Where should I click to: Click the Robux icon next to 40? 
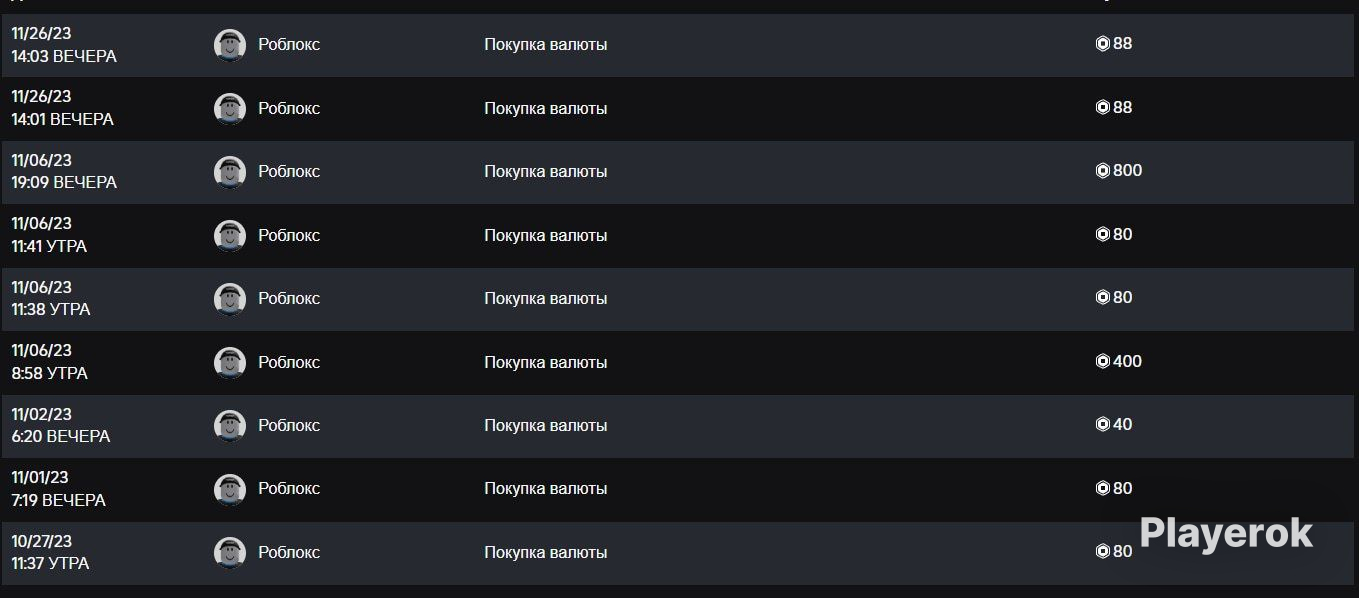pos(1103,424)
